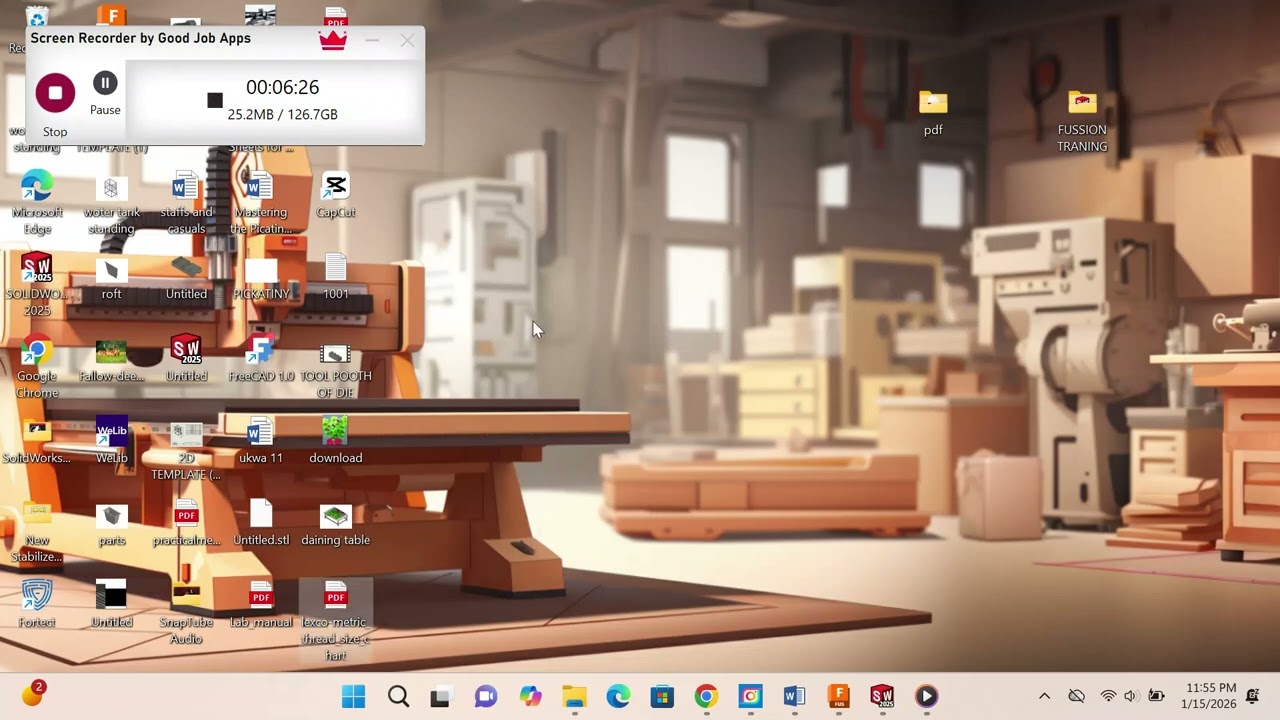Show hidden system tray icons
Viewport: 1280px width, 720px height.
pos(1044,696)
